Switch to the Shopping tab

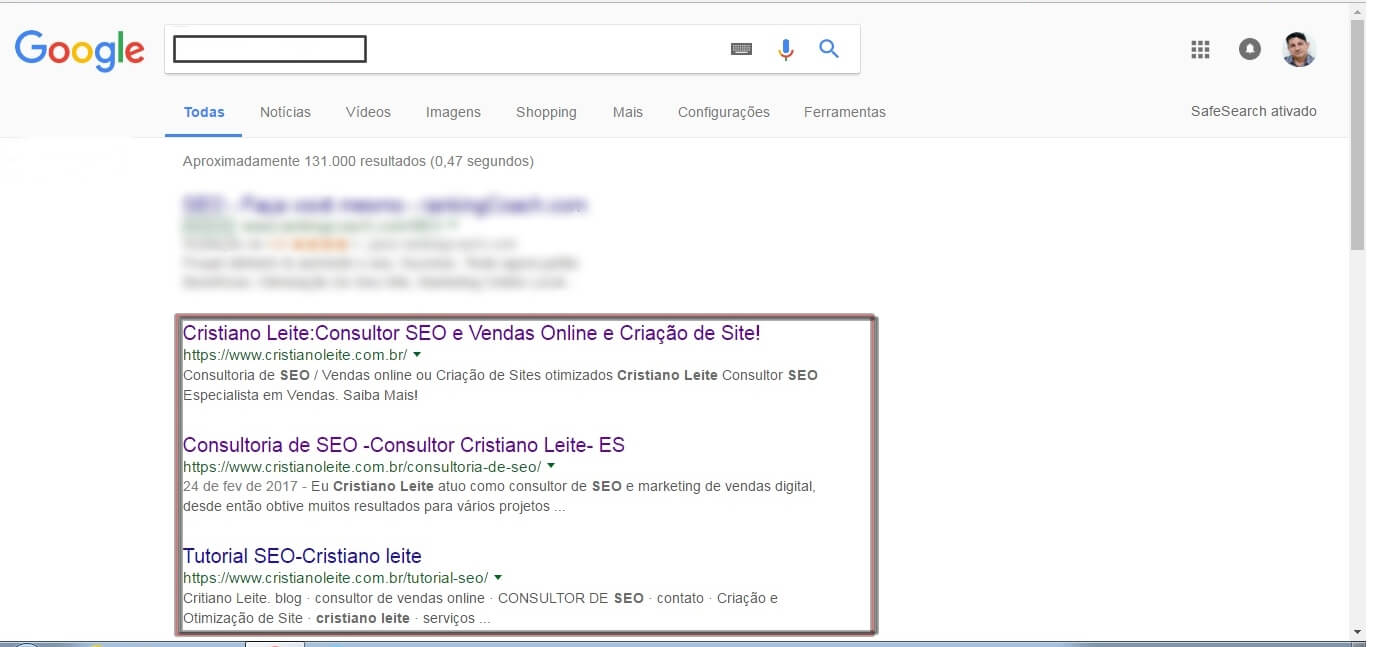pyautogui.click(x=546, y=112)
